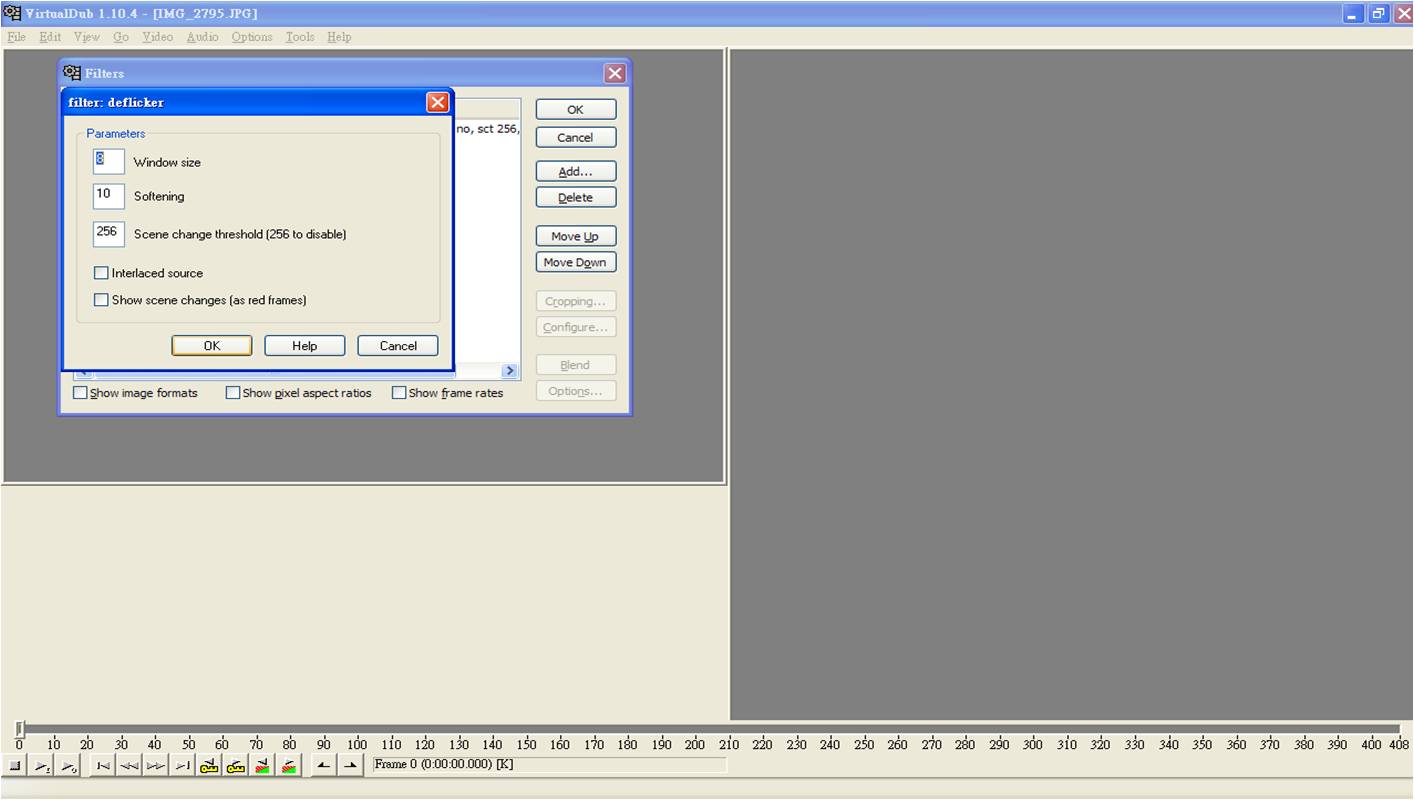The image size is (1414, 800).
Task: Set the selection mark-out point
Action: coord(350,766)
